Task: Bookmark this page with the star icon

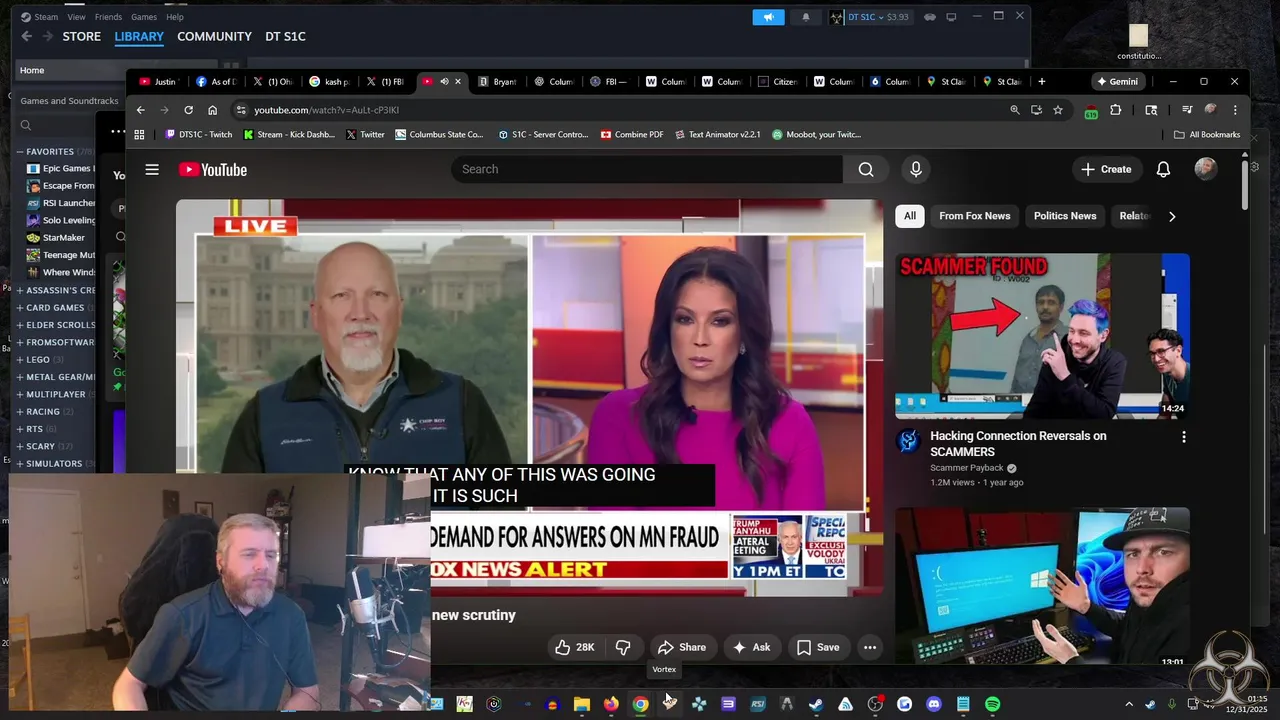Action: [1058, 110]
